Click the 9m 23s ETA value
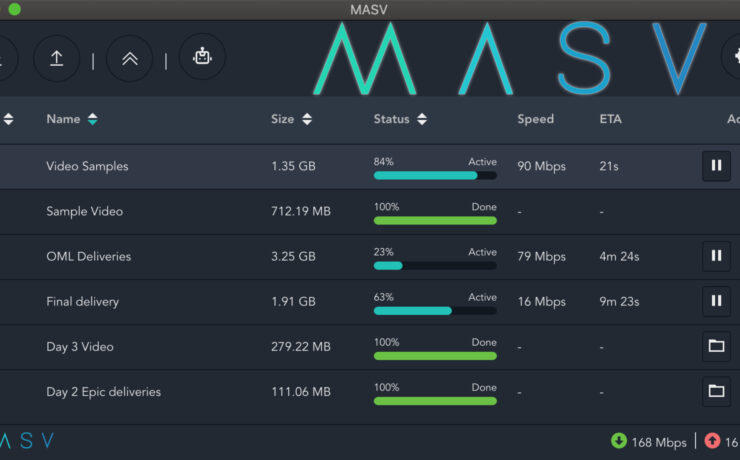 tap(619, 301)
